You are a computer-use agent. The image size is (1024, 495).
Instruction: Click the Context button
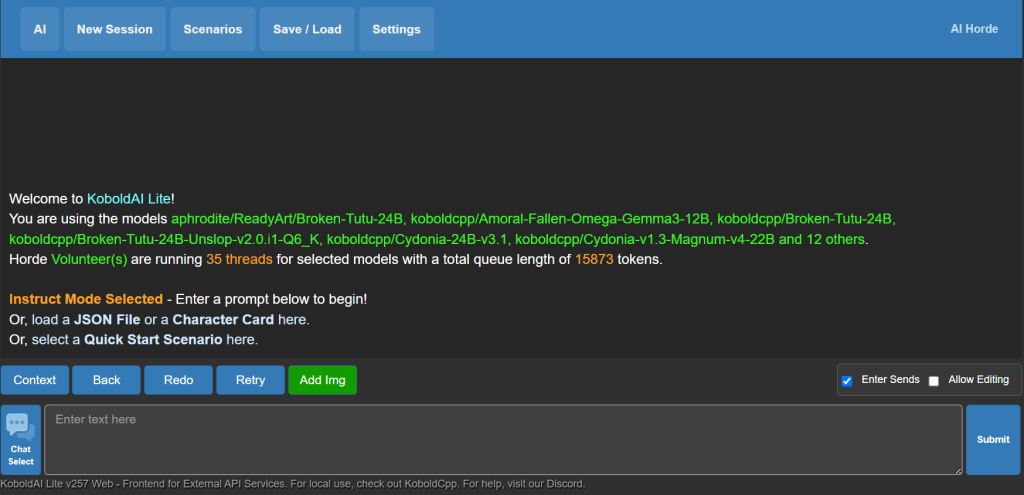35,380
